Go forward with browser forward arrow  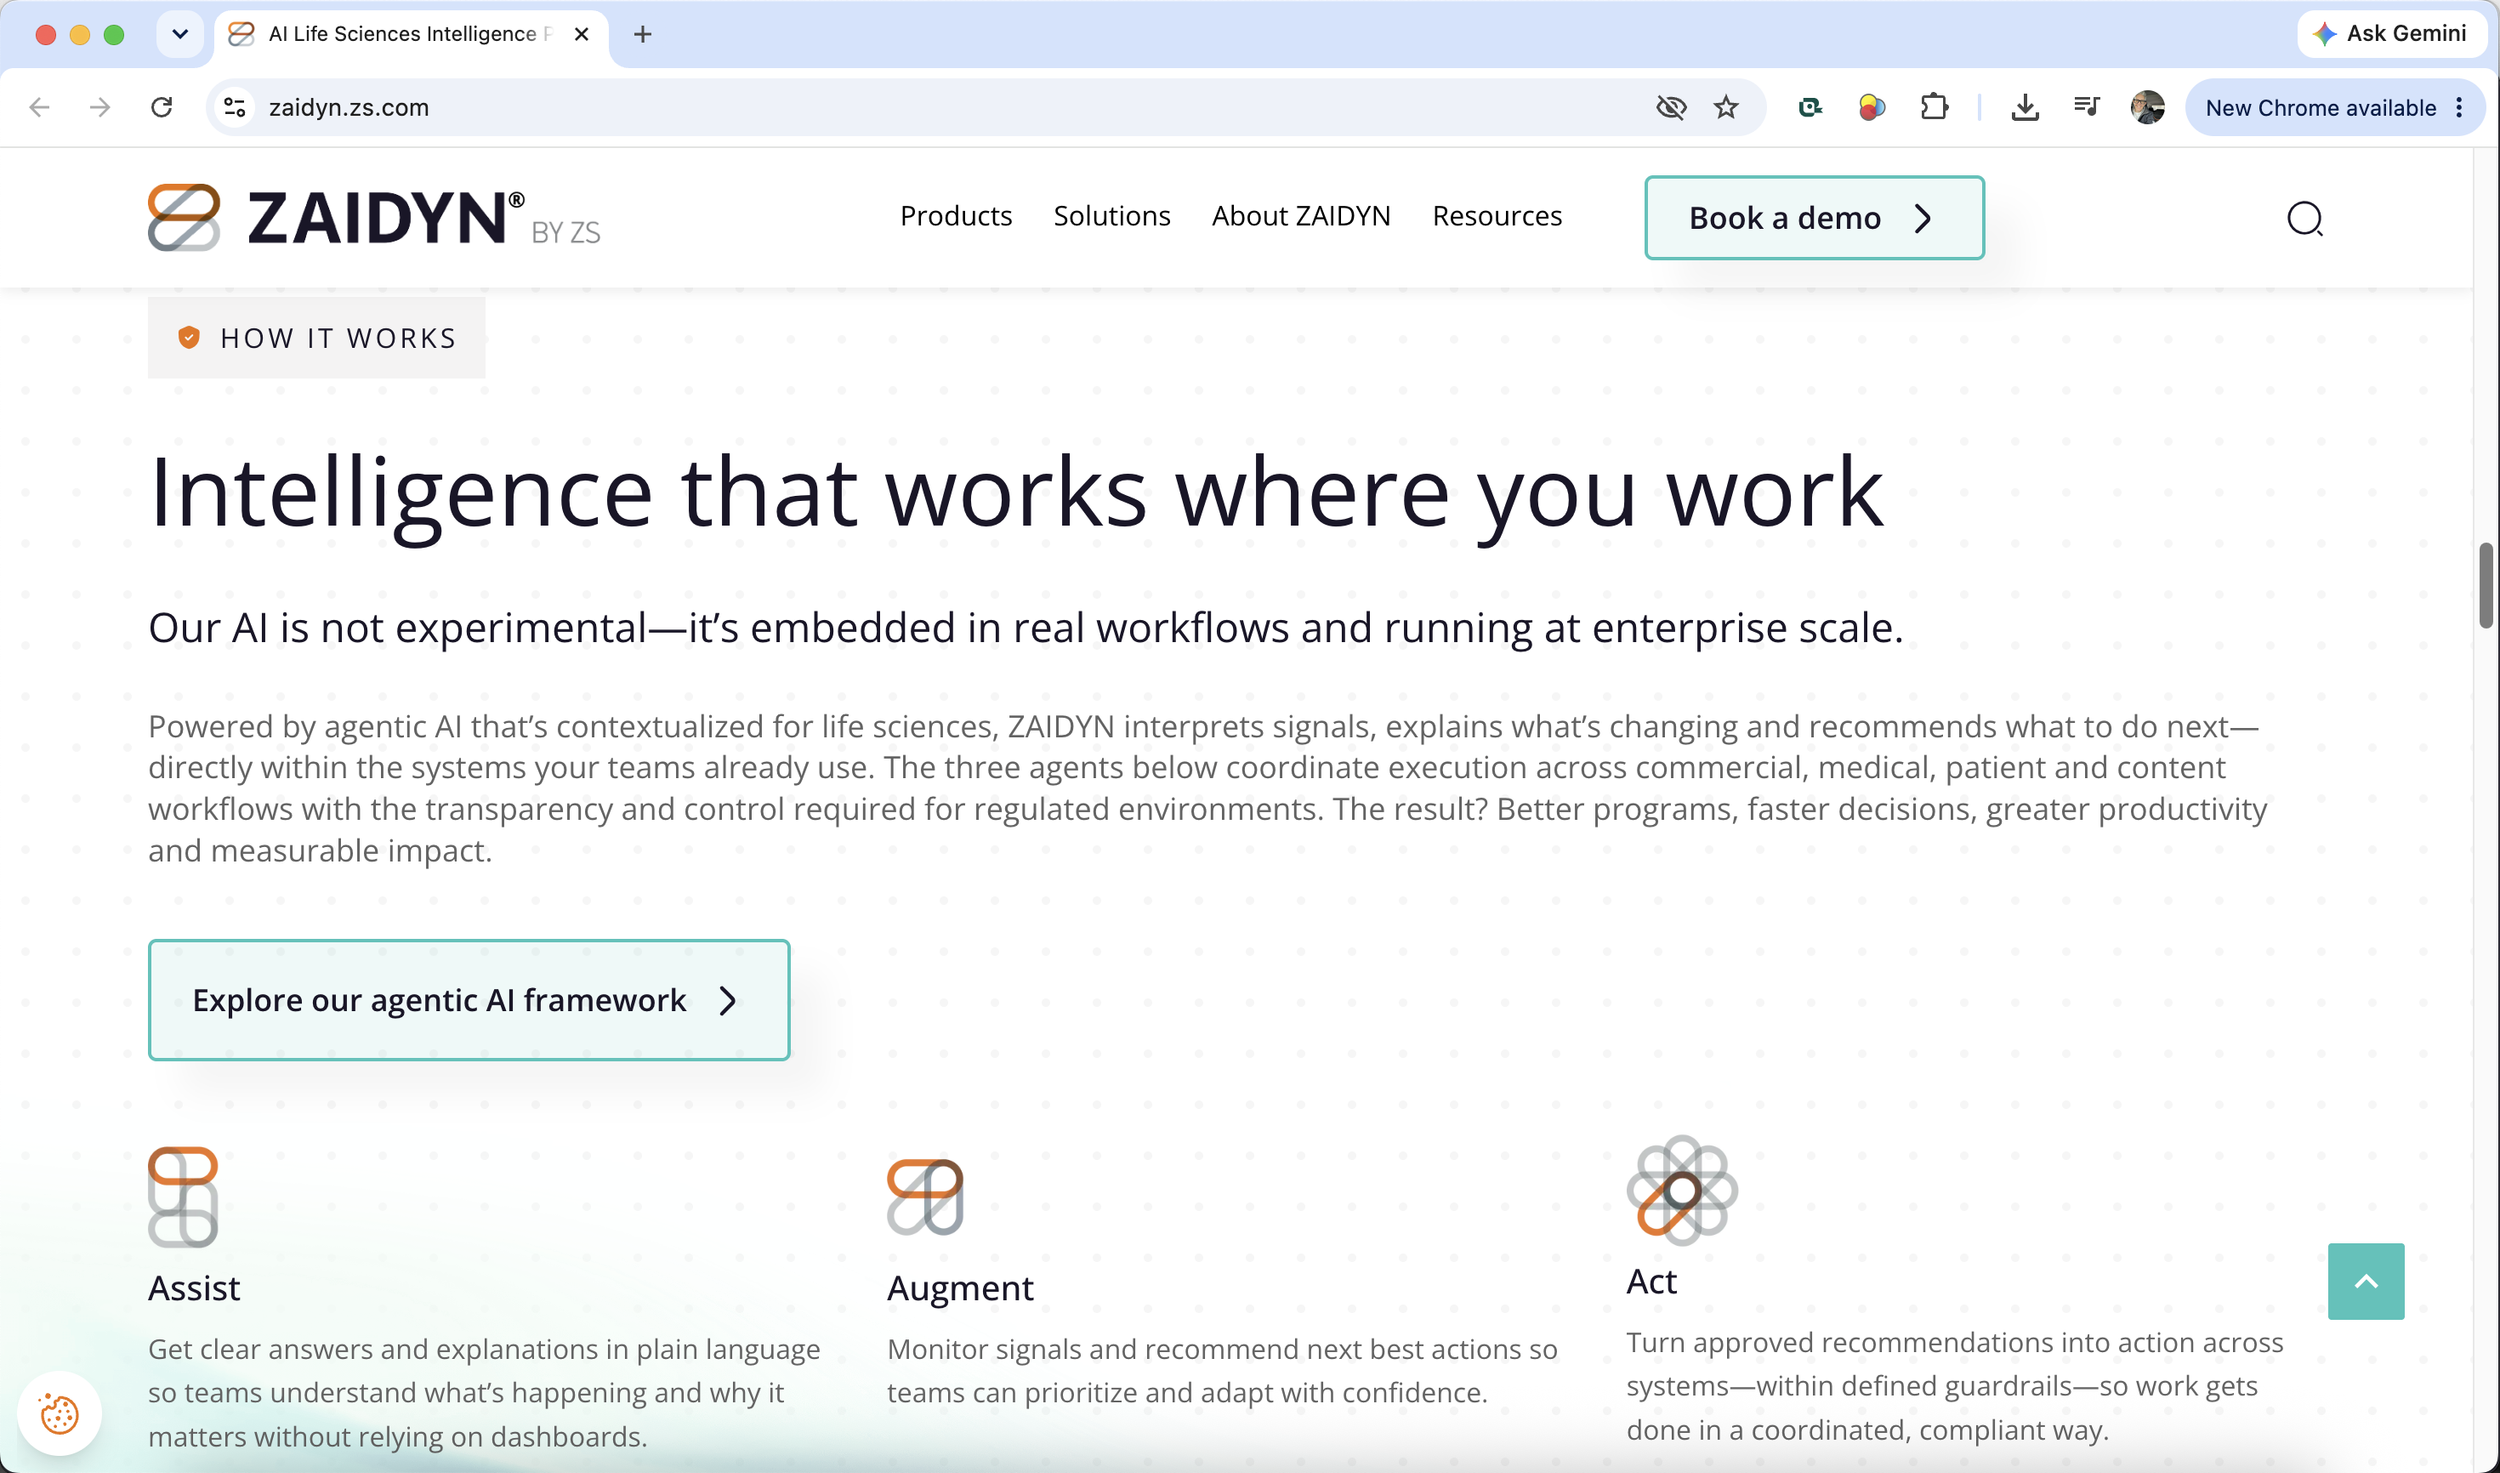coord(100,107)
